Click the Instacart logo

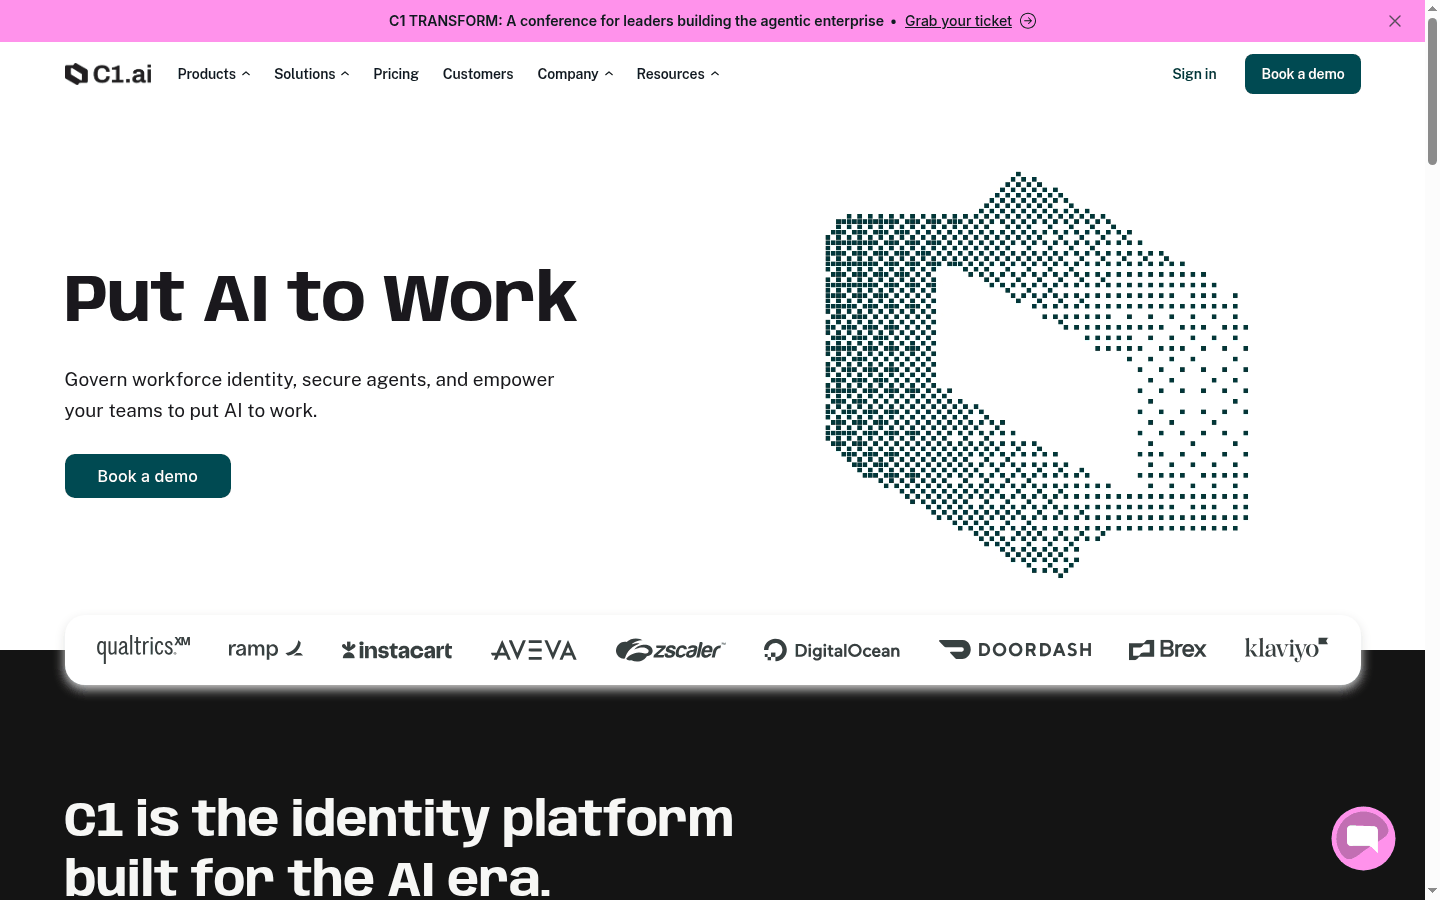(x=397, y=651)
